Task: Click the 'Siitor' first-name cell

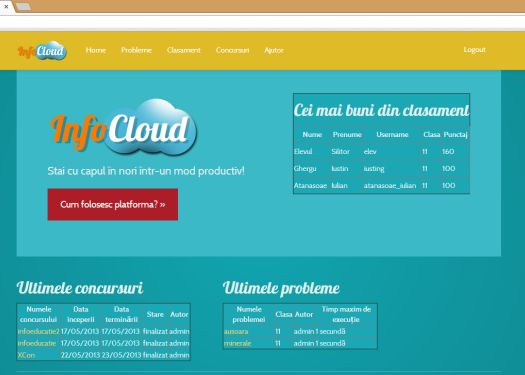Action: [341, 152]
